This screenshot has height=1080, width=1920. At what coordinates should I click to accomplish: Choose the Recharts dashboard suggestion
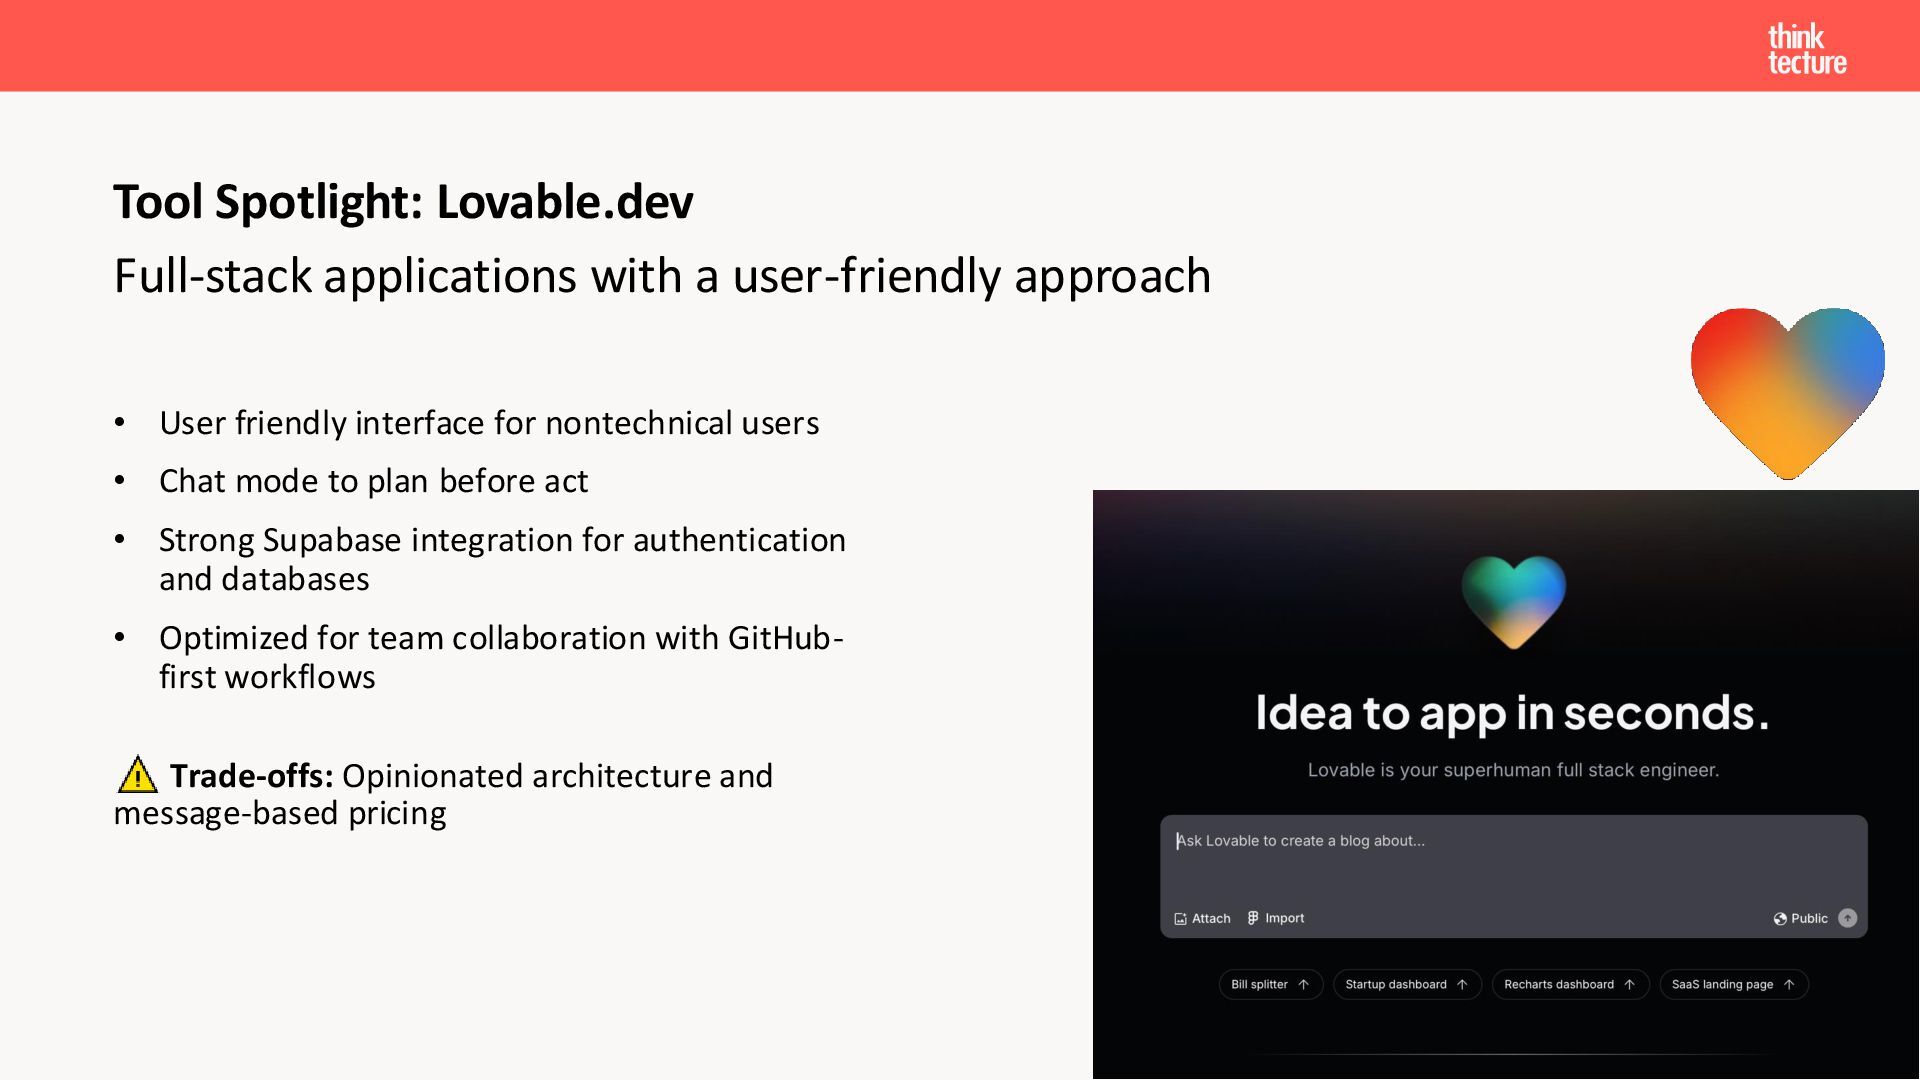click(1570, 985)
